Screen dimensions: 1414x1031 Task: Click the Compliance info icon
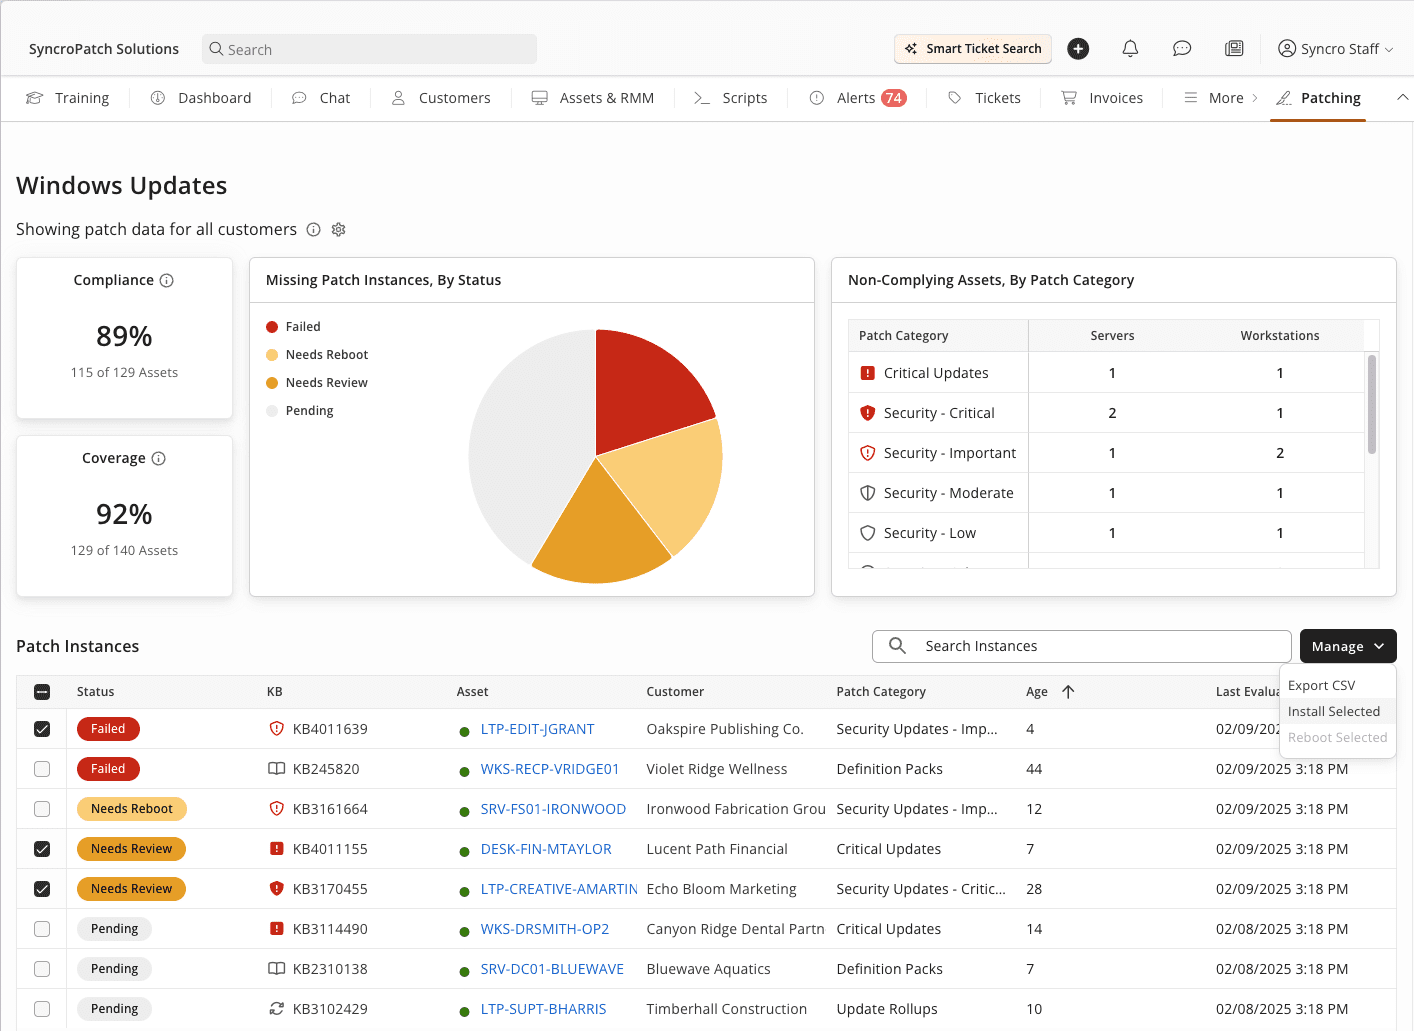point(167,280)
